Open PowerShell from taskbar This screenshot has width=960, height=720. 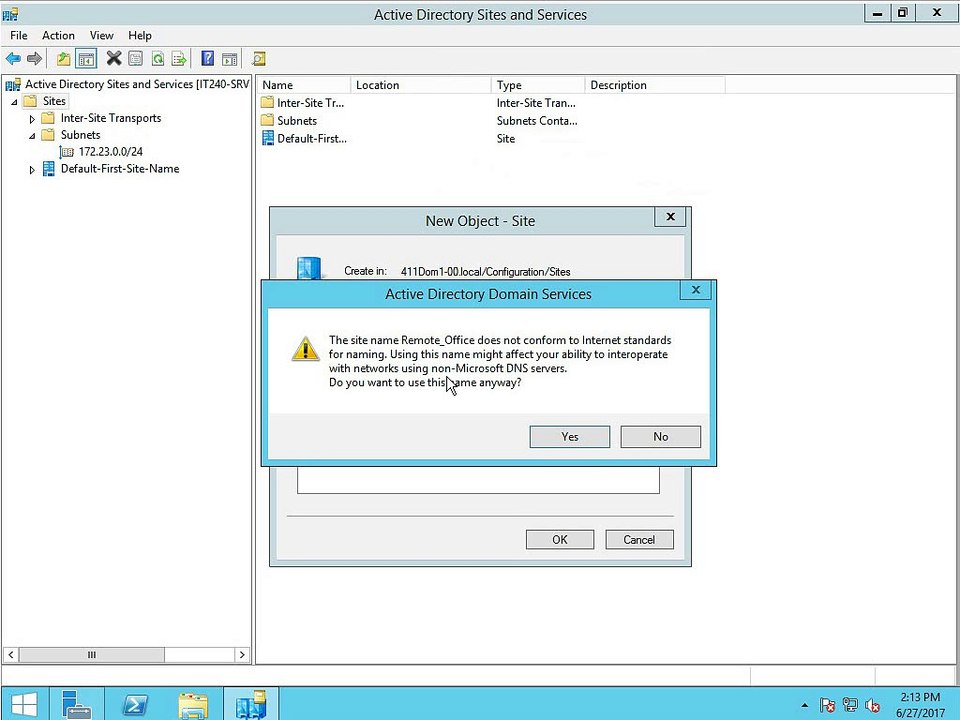click(x=135, y=703)
